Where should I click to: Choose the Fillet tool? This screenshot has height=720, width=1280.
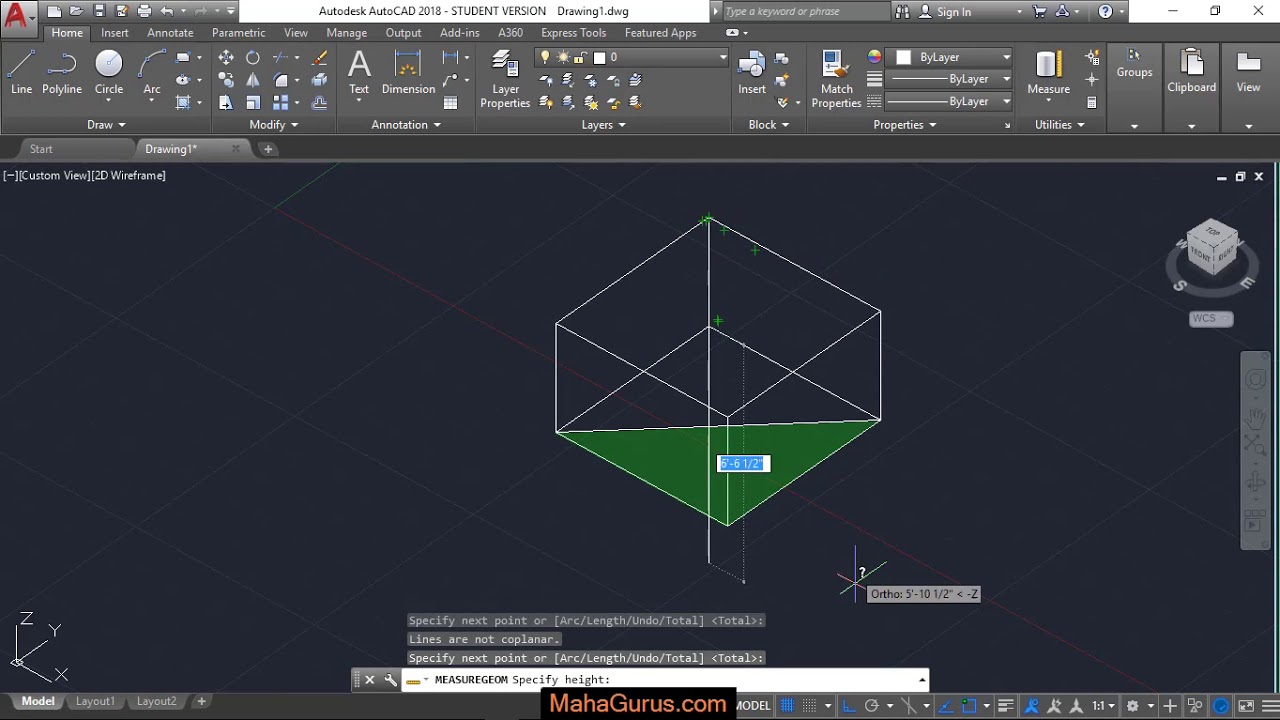click(x=281, y=80)
